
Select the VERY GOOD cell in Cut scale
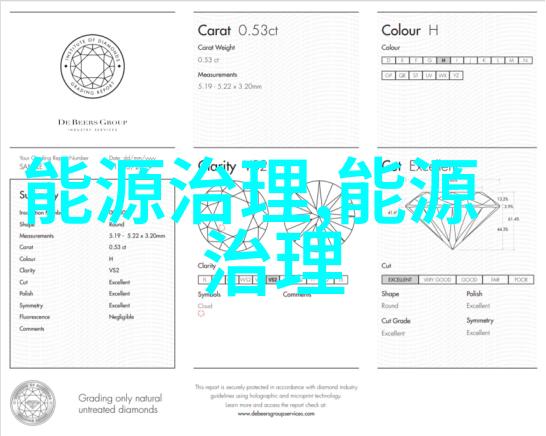tap(437, 280)
